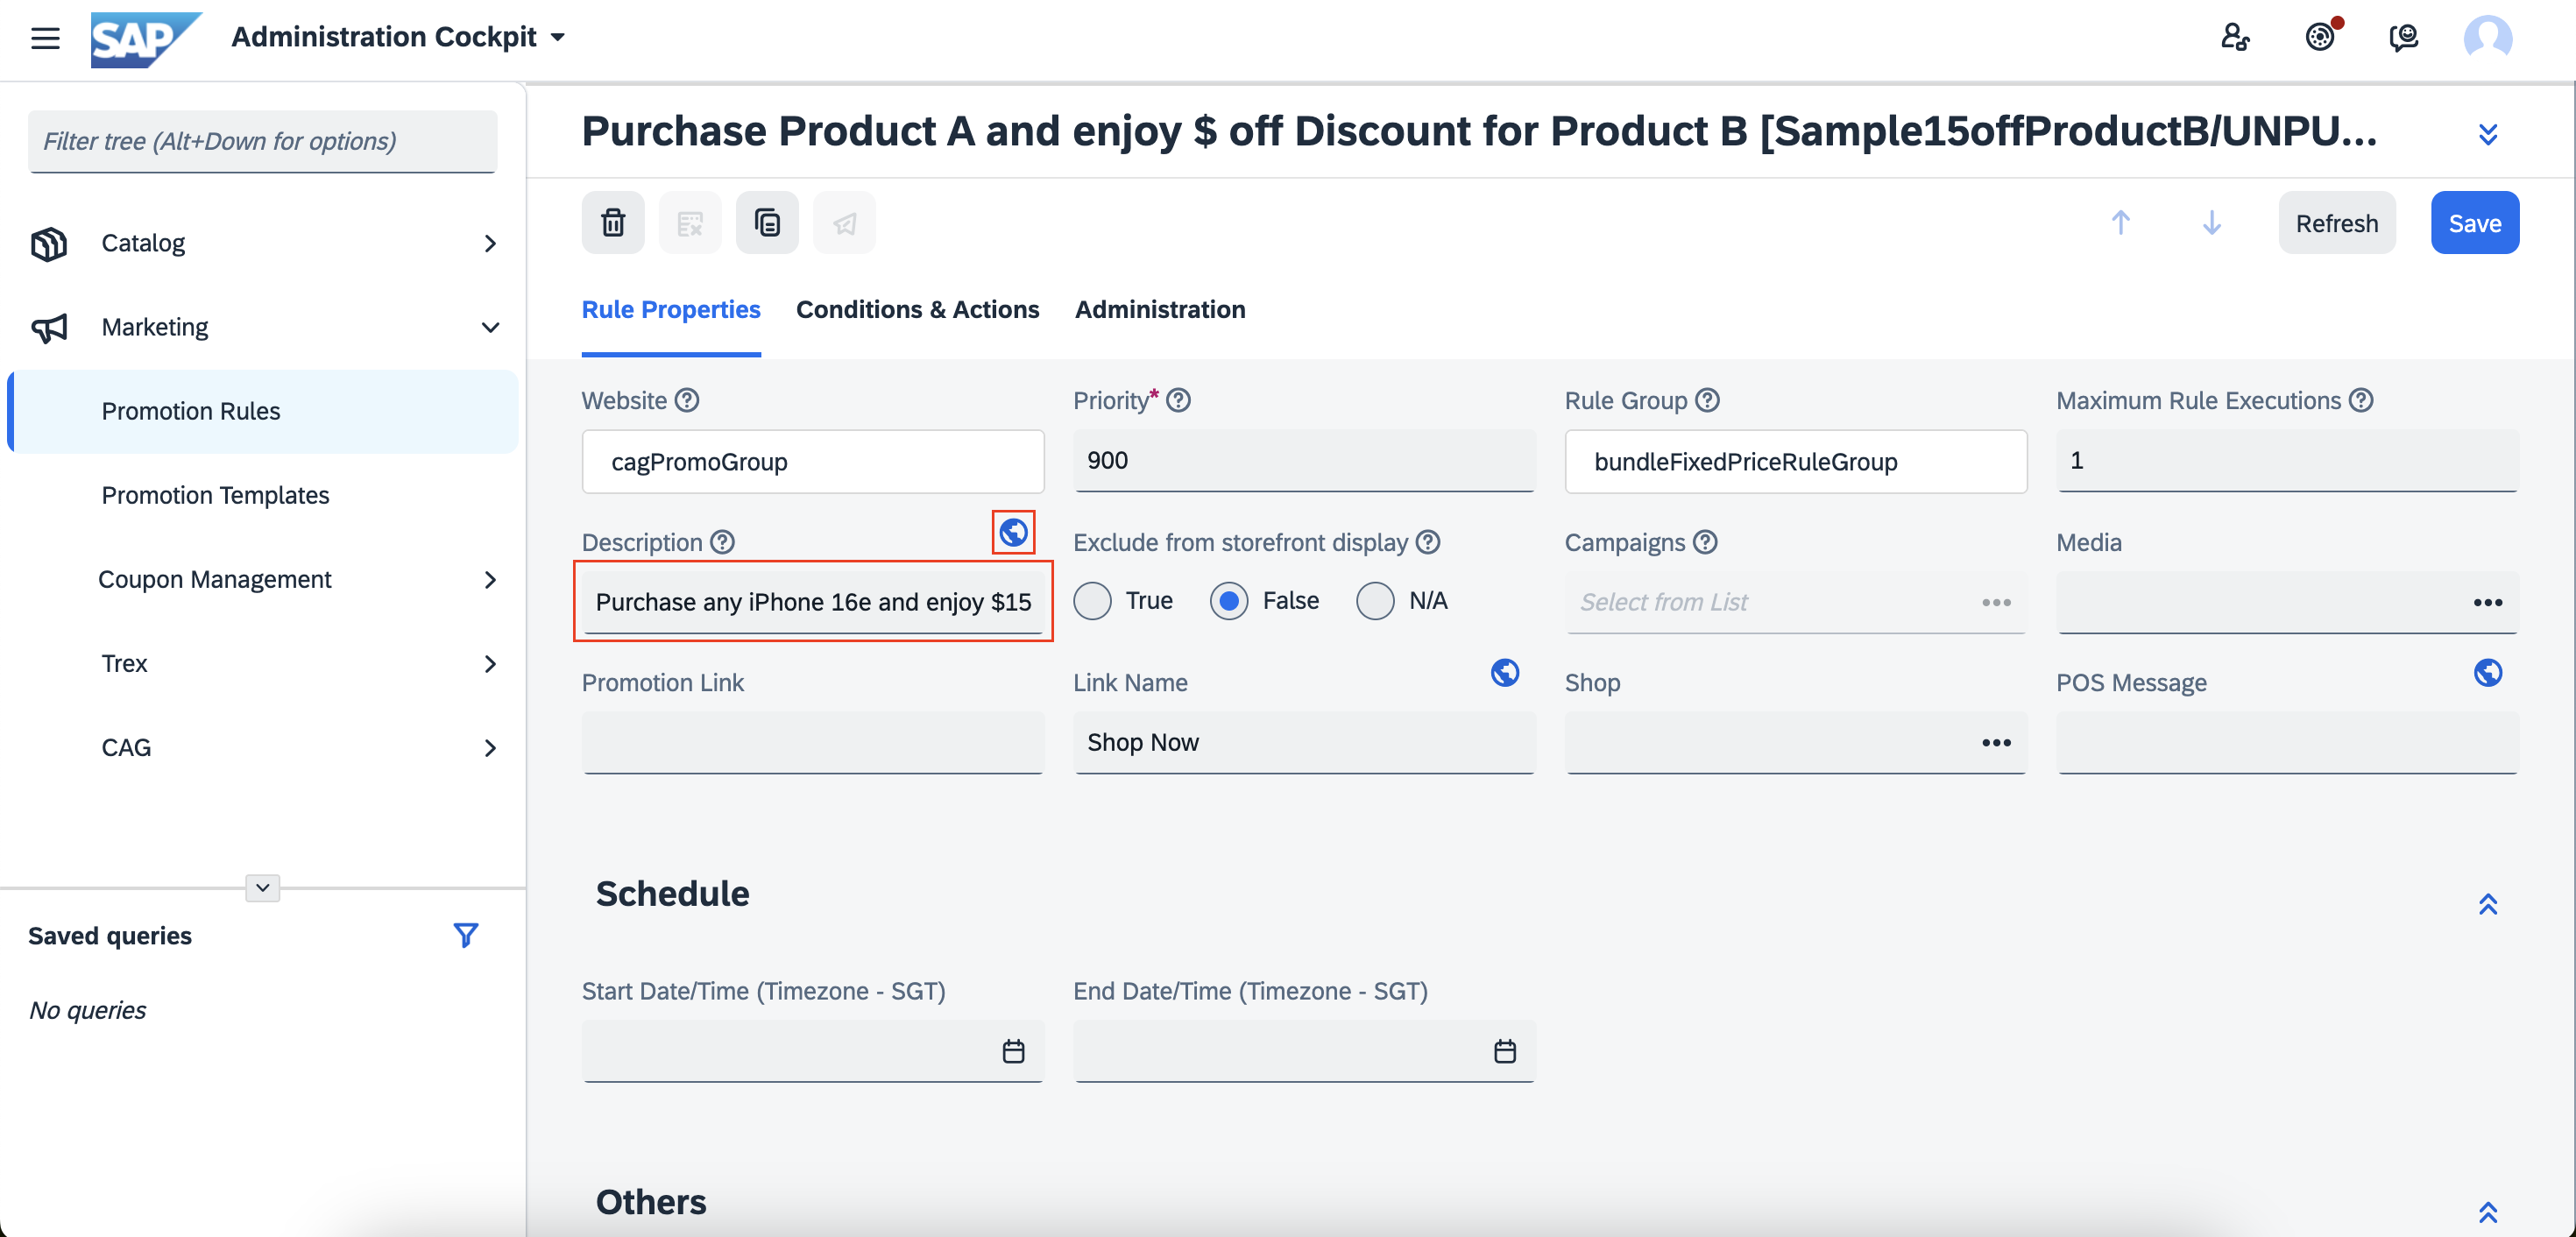Click the greyed-out rule edit icon
The height and width of the screenshot is (1237, 2576).
click(x=690, y=222)
